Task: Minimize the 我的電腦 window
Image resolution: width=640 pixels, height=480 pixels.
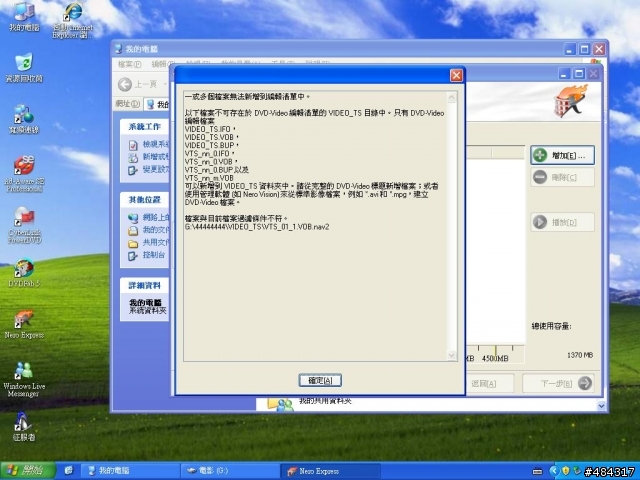Action: pyautogui.click(x=570, y=49)
